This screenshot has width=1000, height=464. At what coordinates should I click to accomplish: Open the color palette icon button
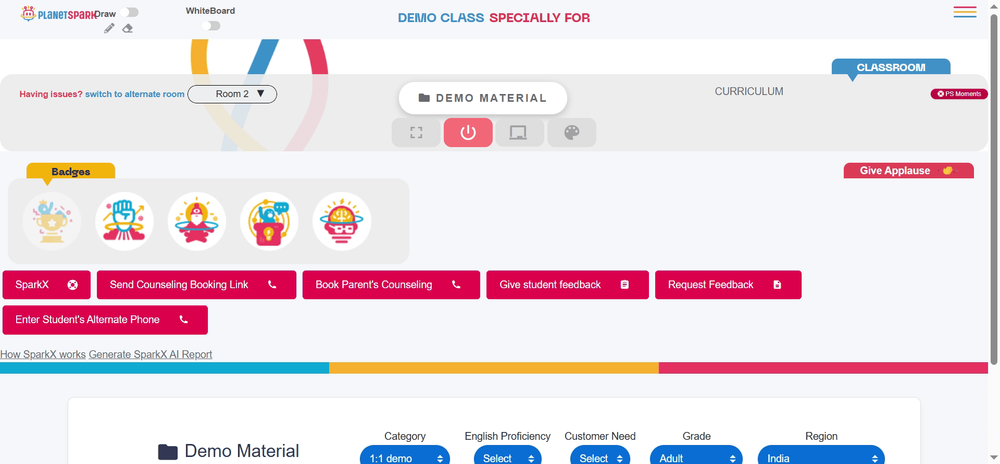(572, 133)
